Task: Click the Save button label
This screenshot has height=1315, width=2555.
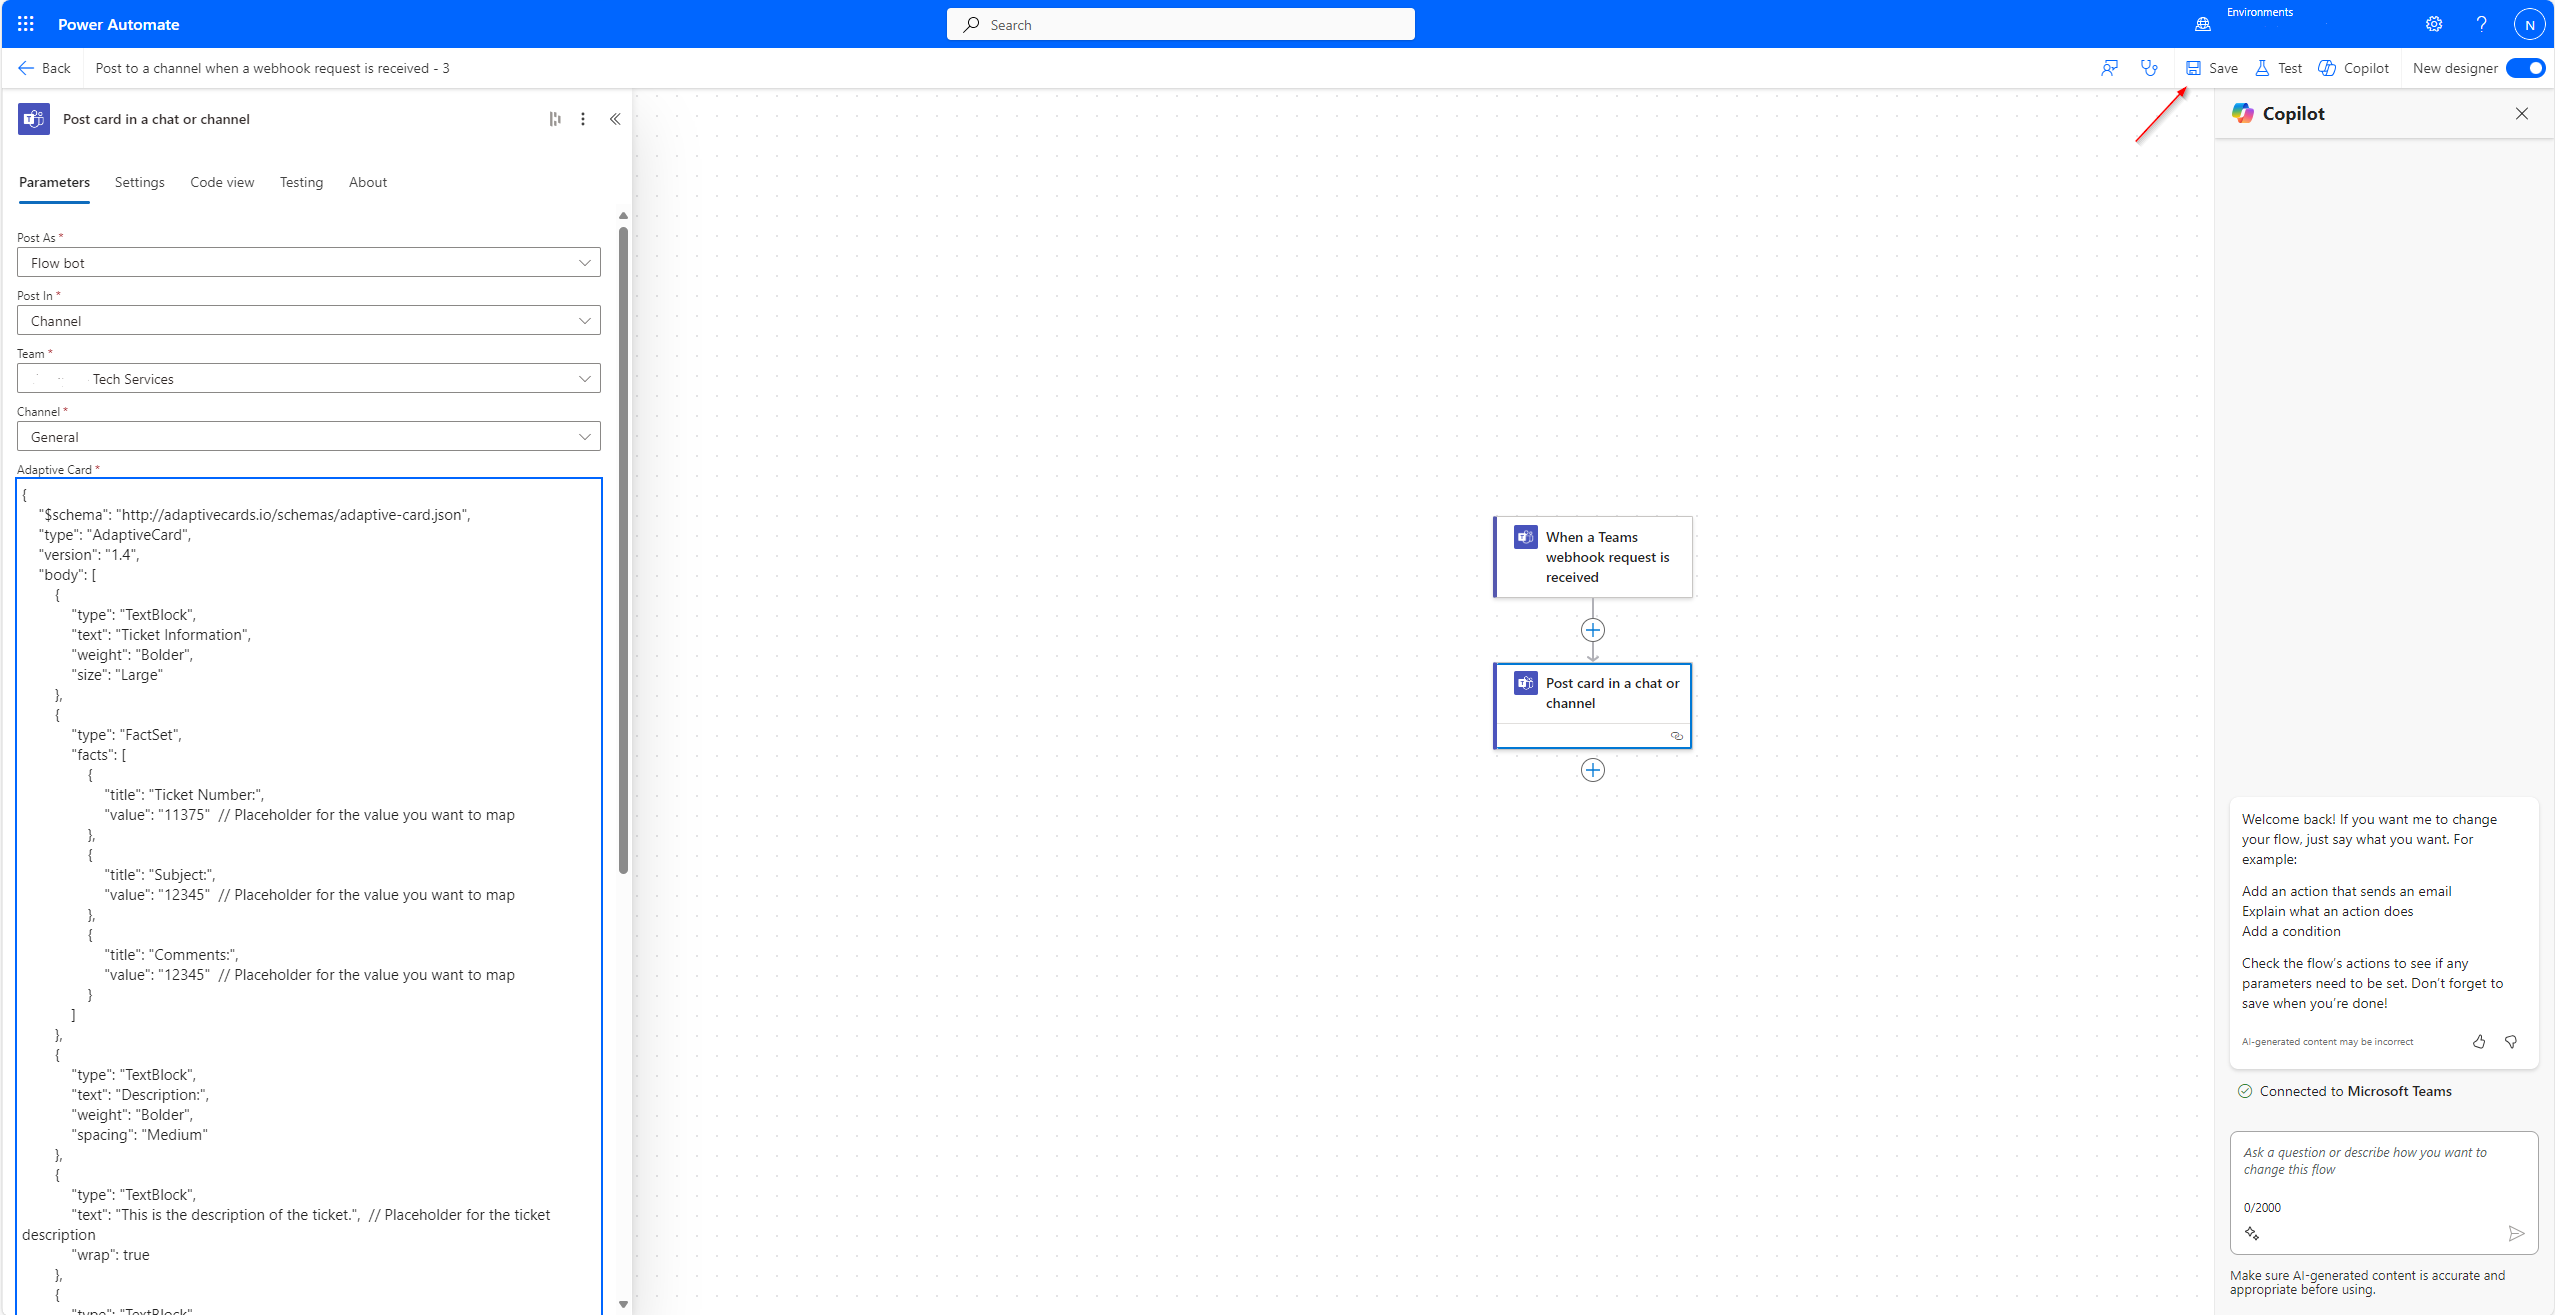Action: pyautogui.click(x=2223, y=68)
